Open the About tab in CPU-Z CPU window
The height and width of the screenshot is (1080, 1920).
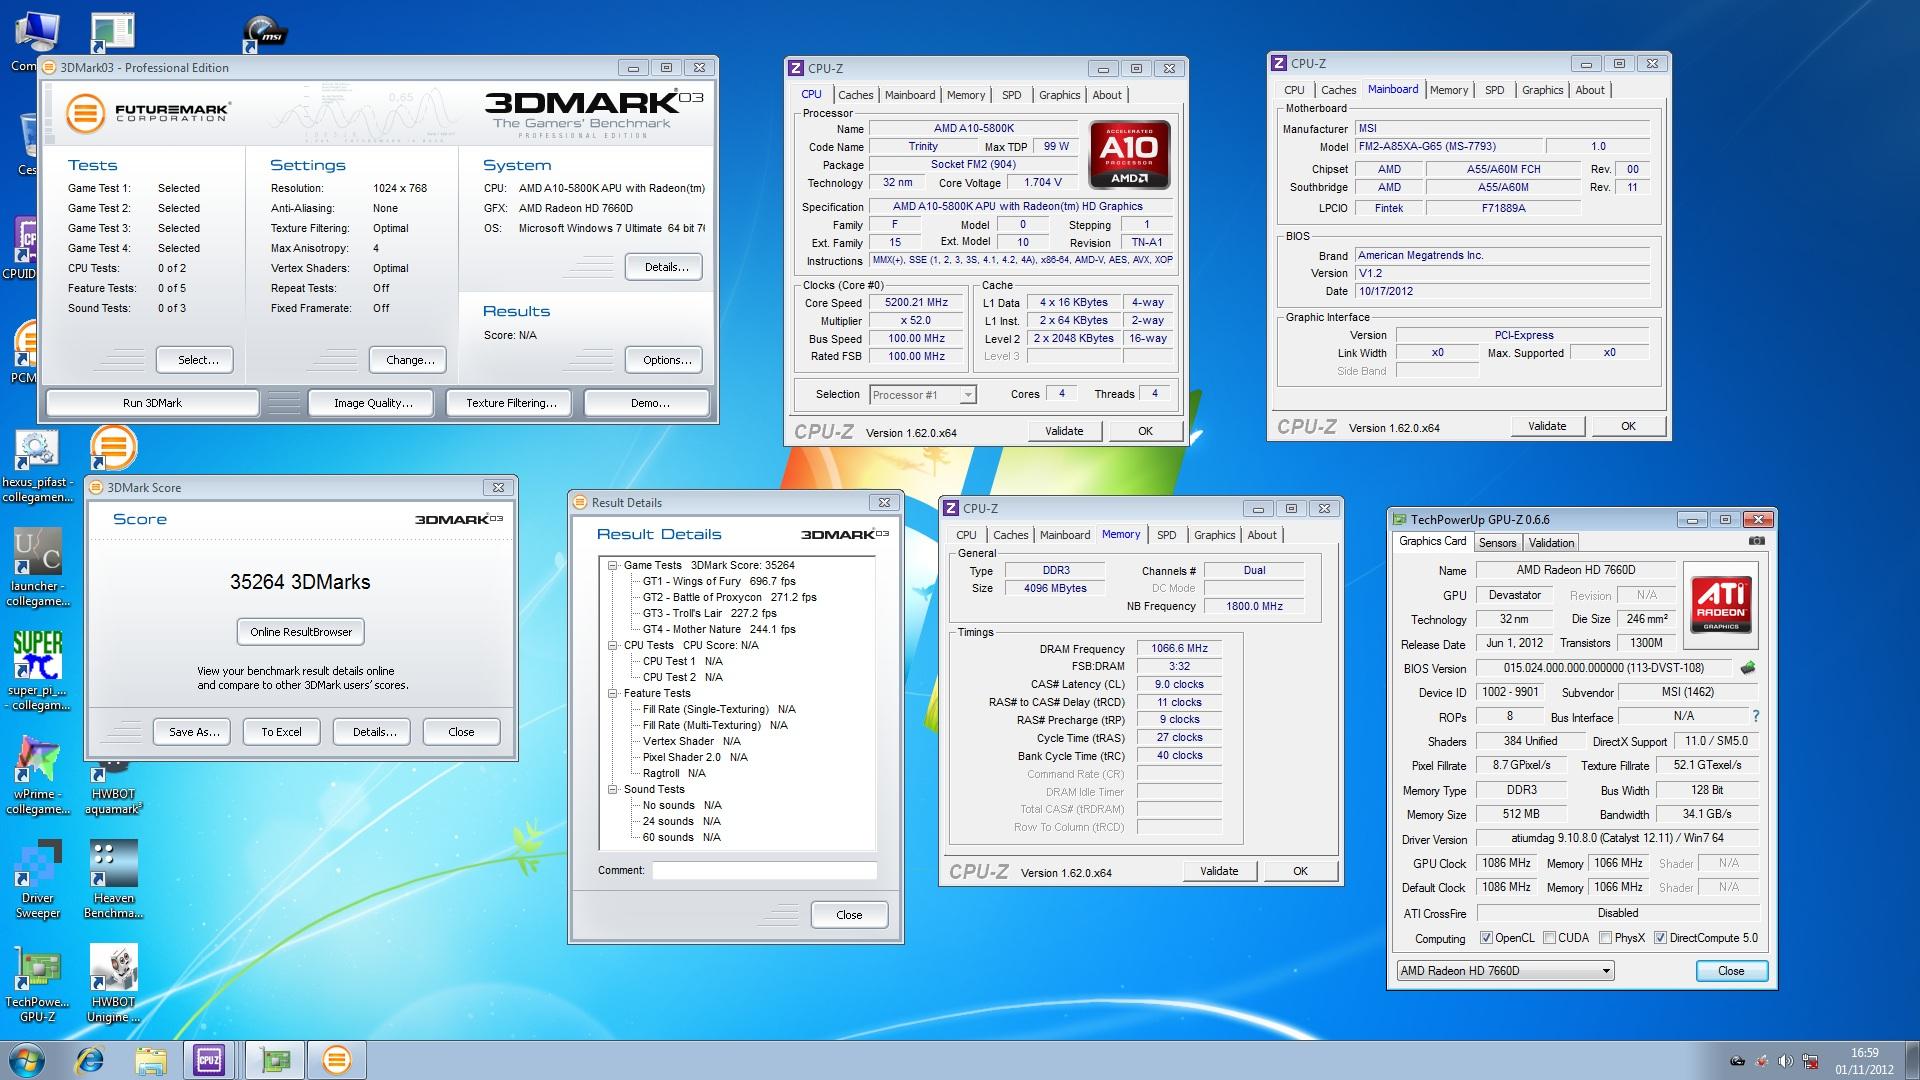[1106, 95]
